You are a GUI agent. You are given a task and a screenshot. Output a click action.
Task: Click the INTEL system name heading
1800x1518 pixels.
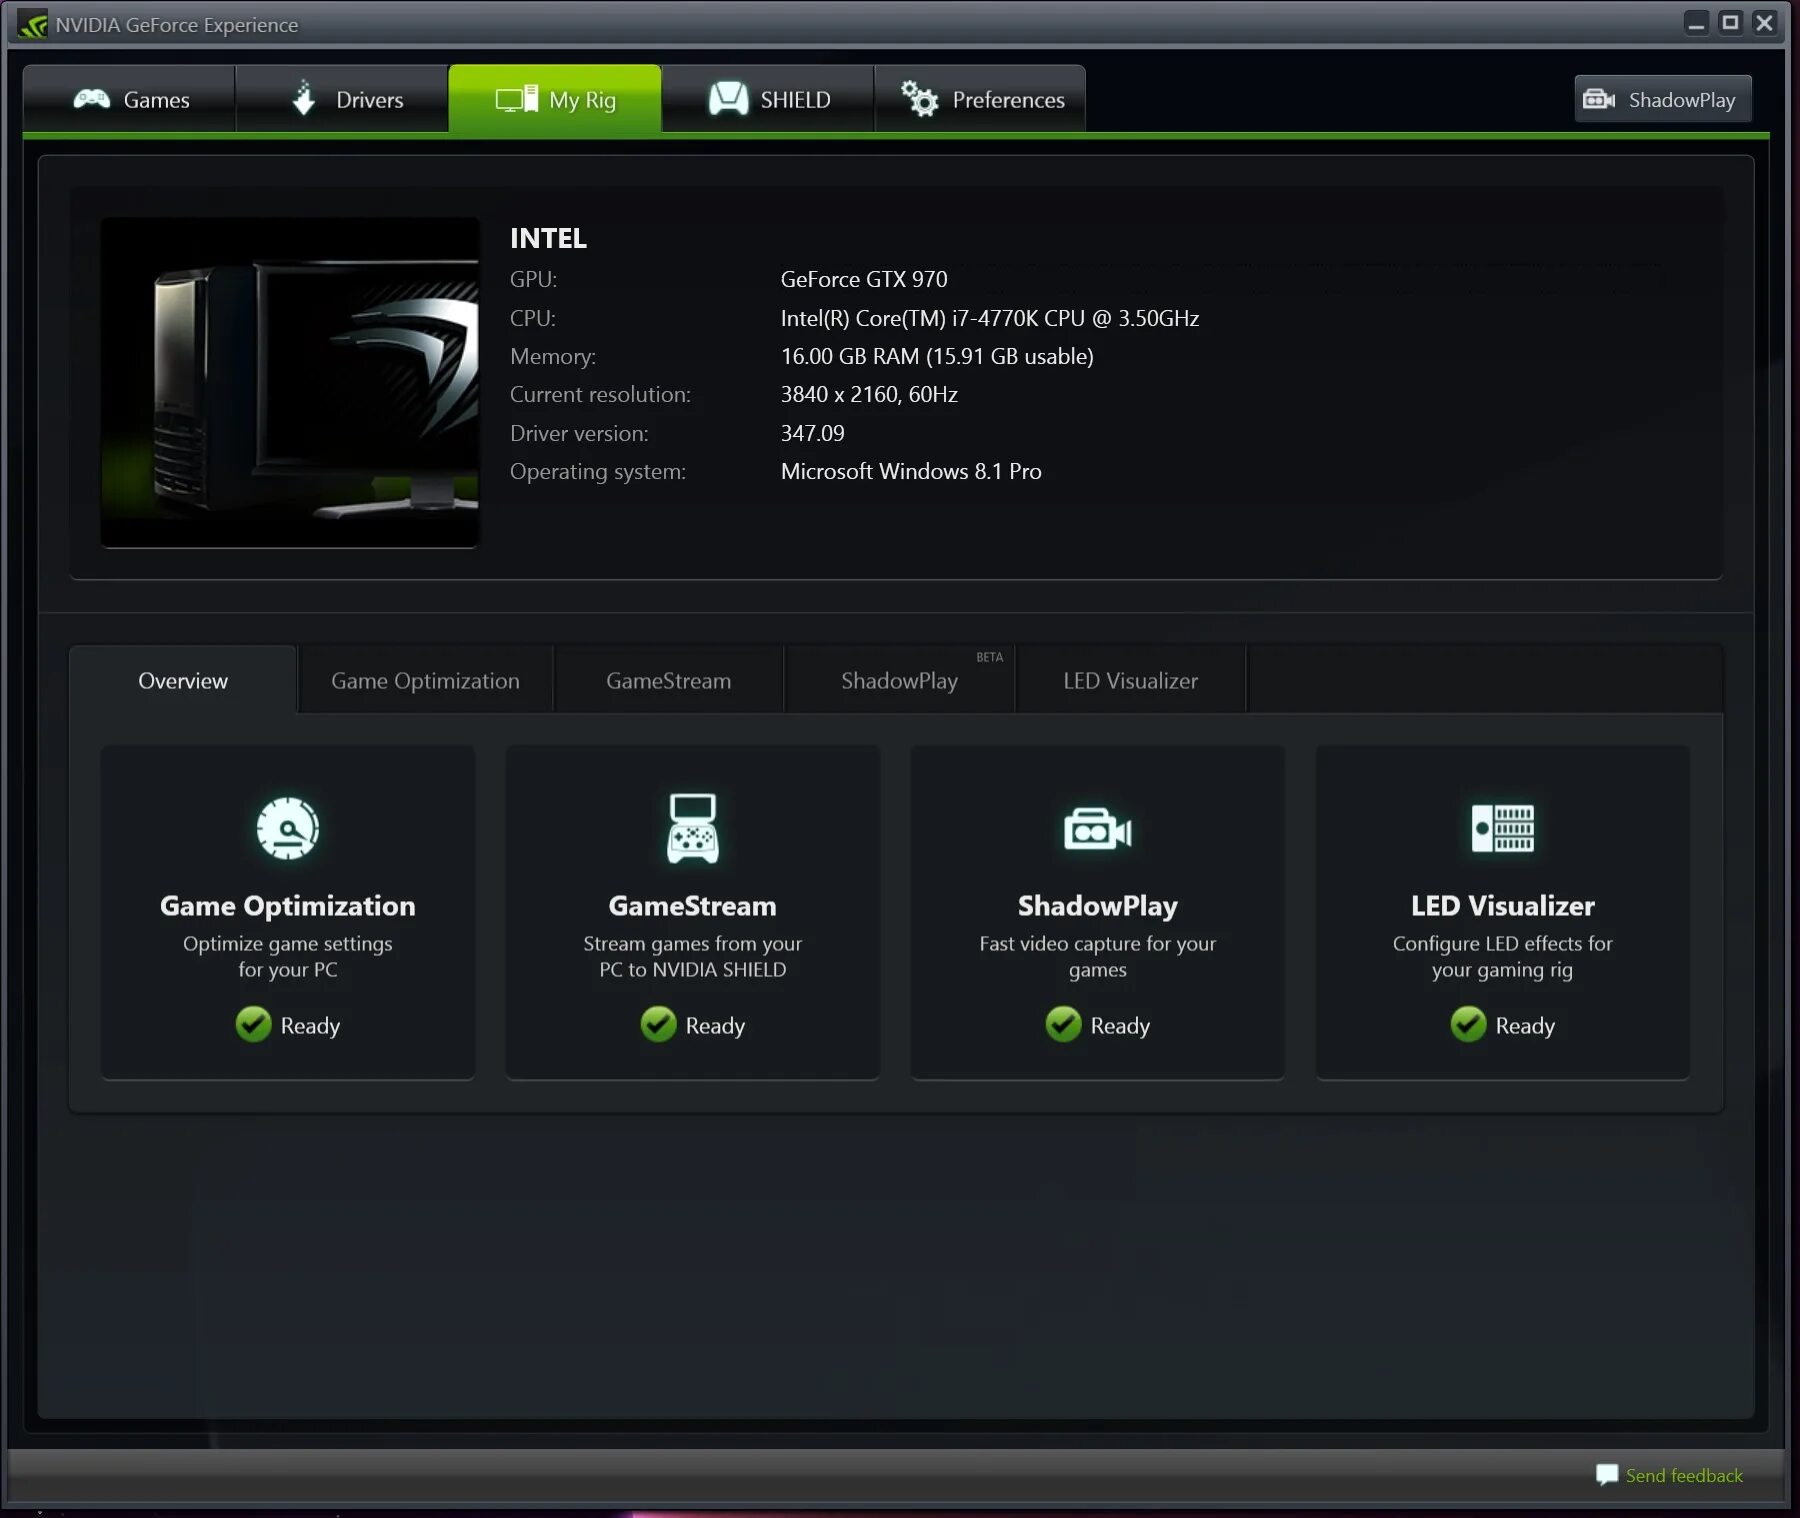(x=548, y=238)
